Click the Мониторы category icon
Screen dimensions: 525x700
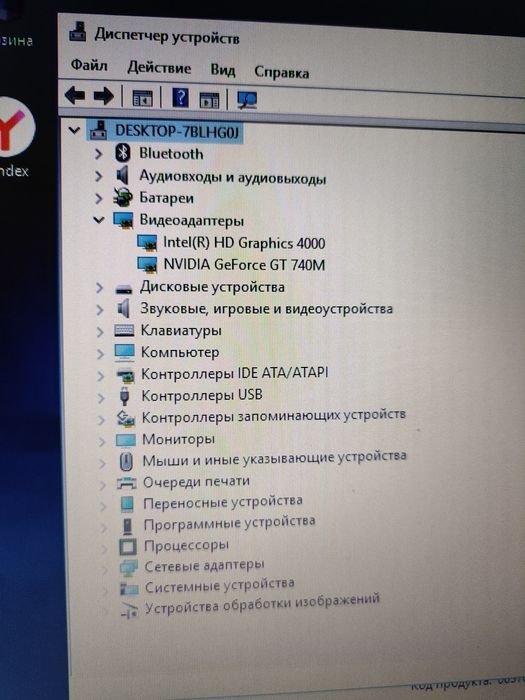(125, 441)
